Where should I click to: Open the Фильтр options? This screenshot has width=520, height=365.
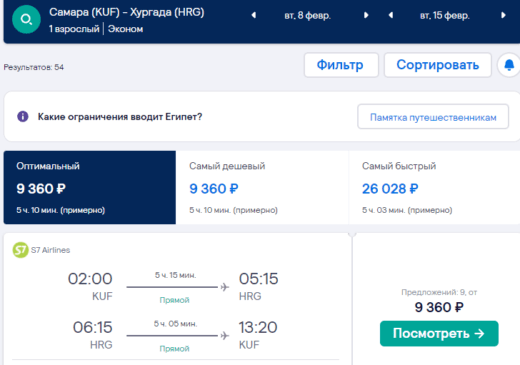coord(341,65)
